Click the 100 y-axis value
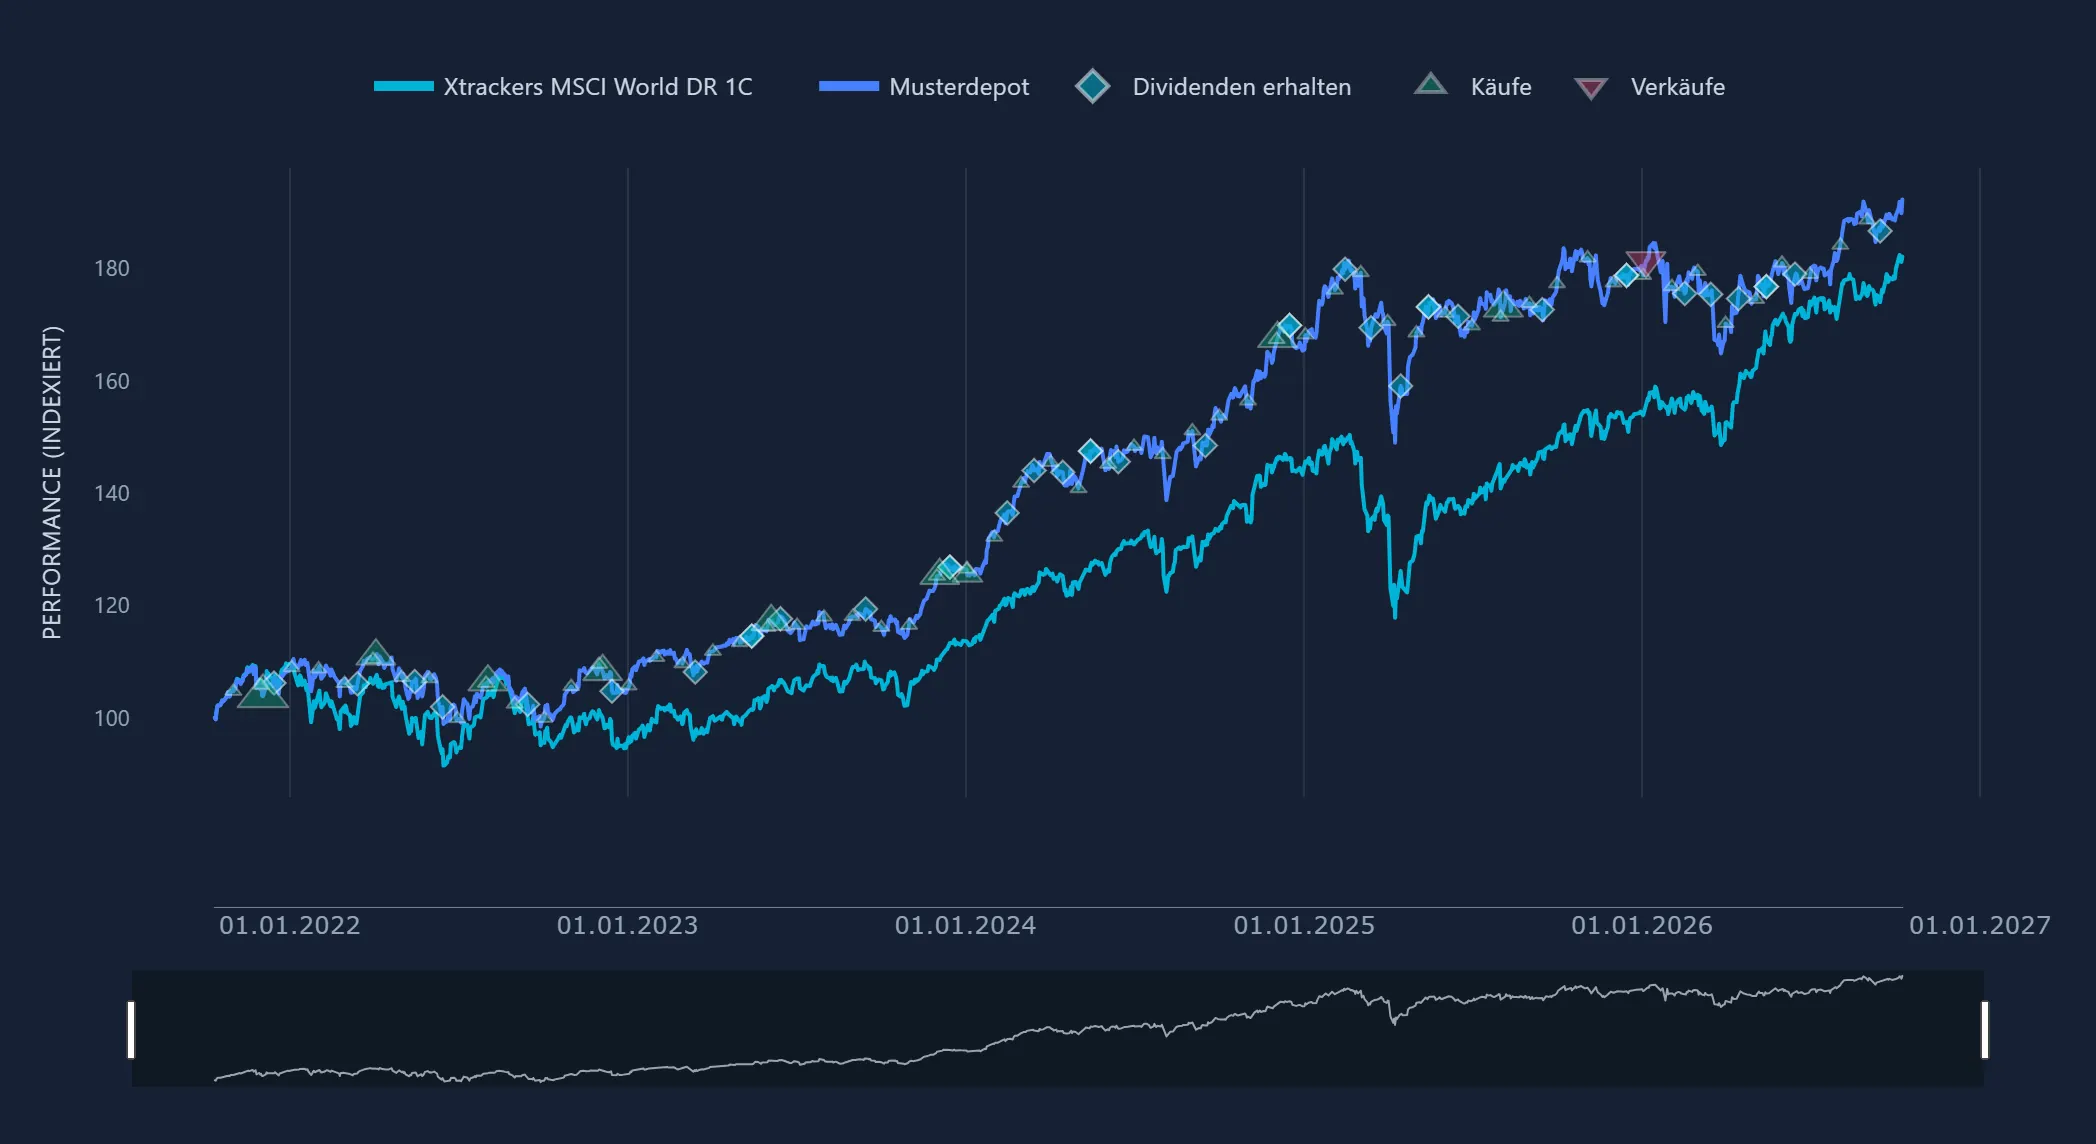 112,718
